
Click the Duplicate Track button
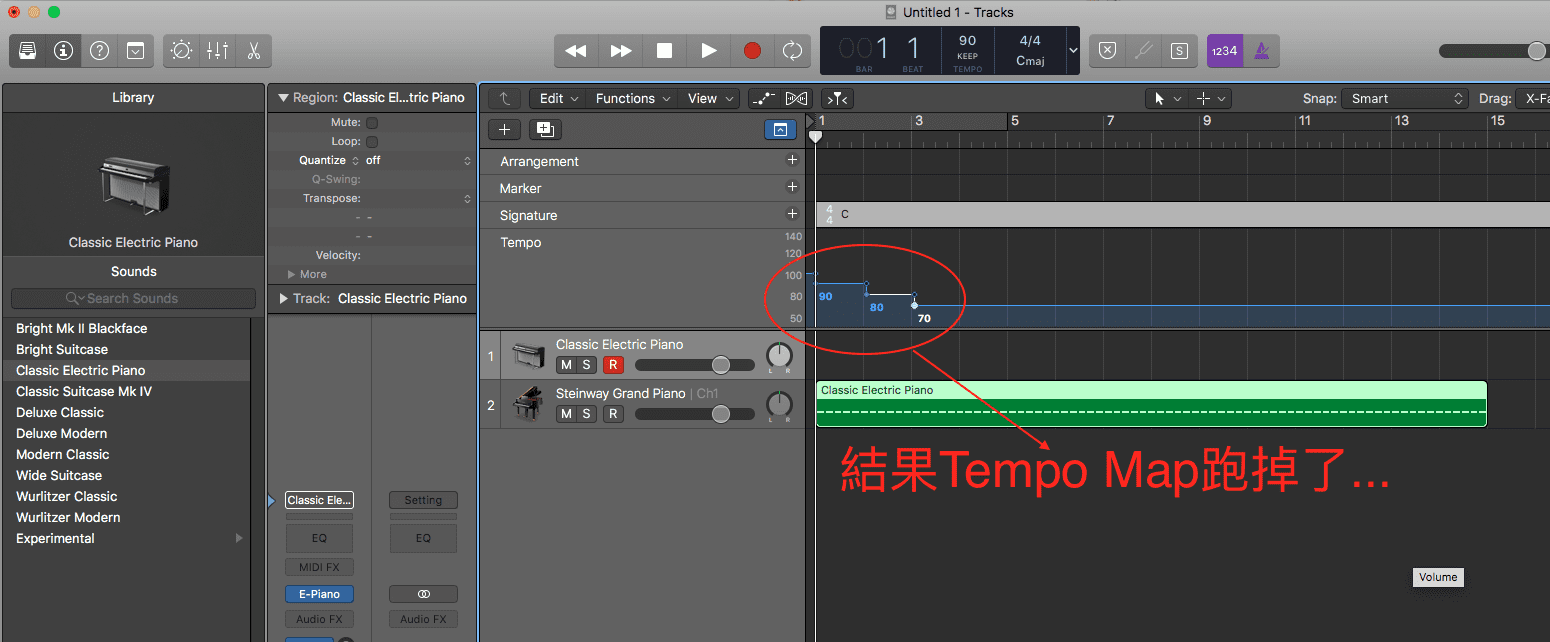coord(545,129)
